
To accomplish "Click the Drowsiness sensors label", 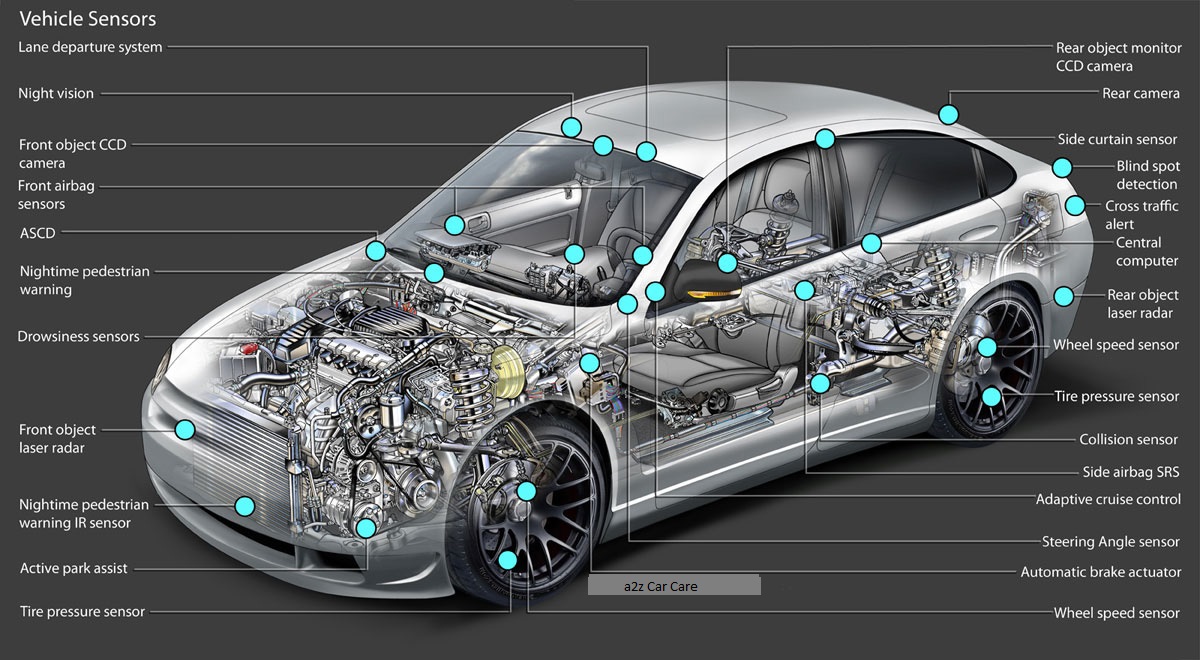I will pyautogui.click(x=78, y=337).
